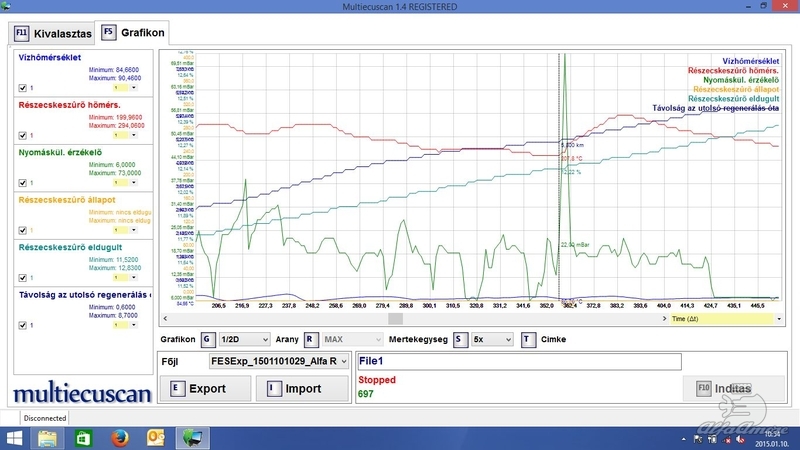Launch Firefox from the taskbar
This screenshot has height=450, width=800.
[119, 437]
